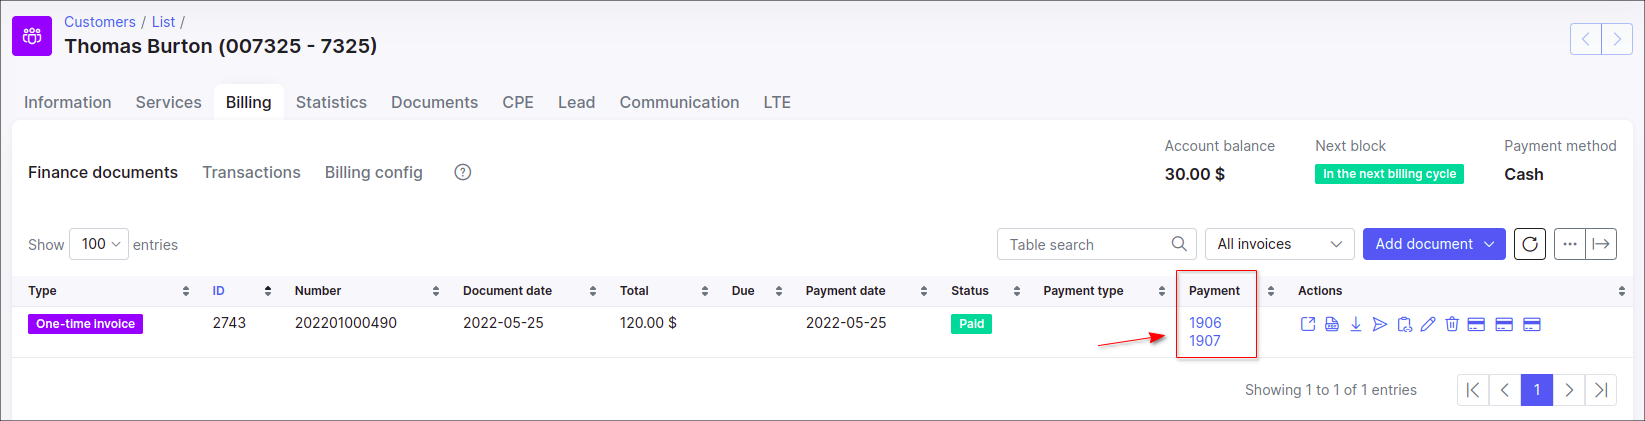Open payment link 1906
This screenshot has height=421, width=1645.
[x=1205, y=323]
